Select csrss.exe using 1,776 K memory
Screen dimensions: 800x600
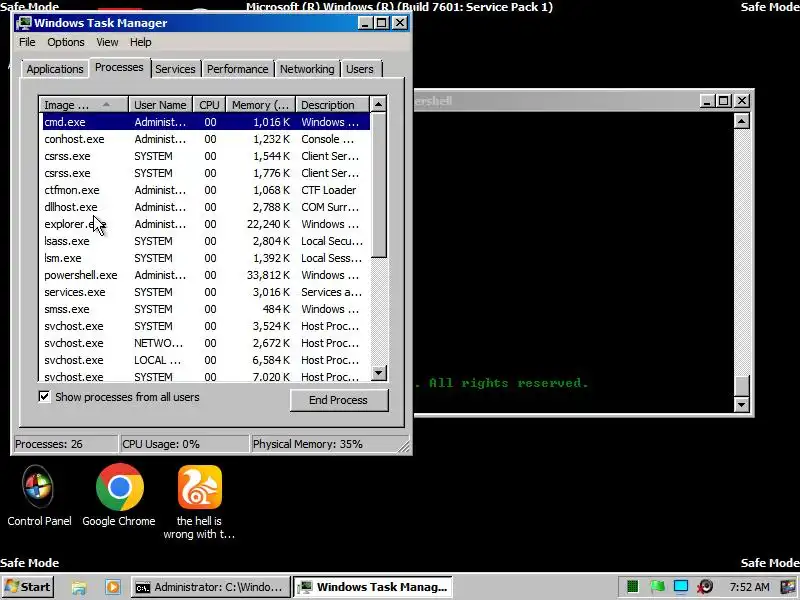click(x=206, y=173)
